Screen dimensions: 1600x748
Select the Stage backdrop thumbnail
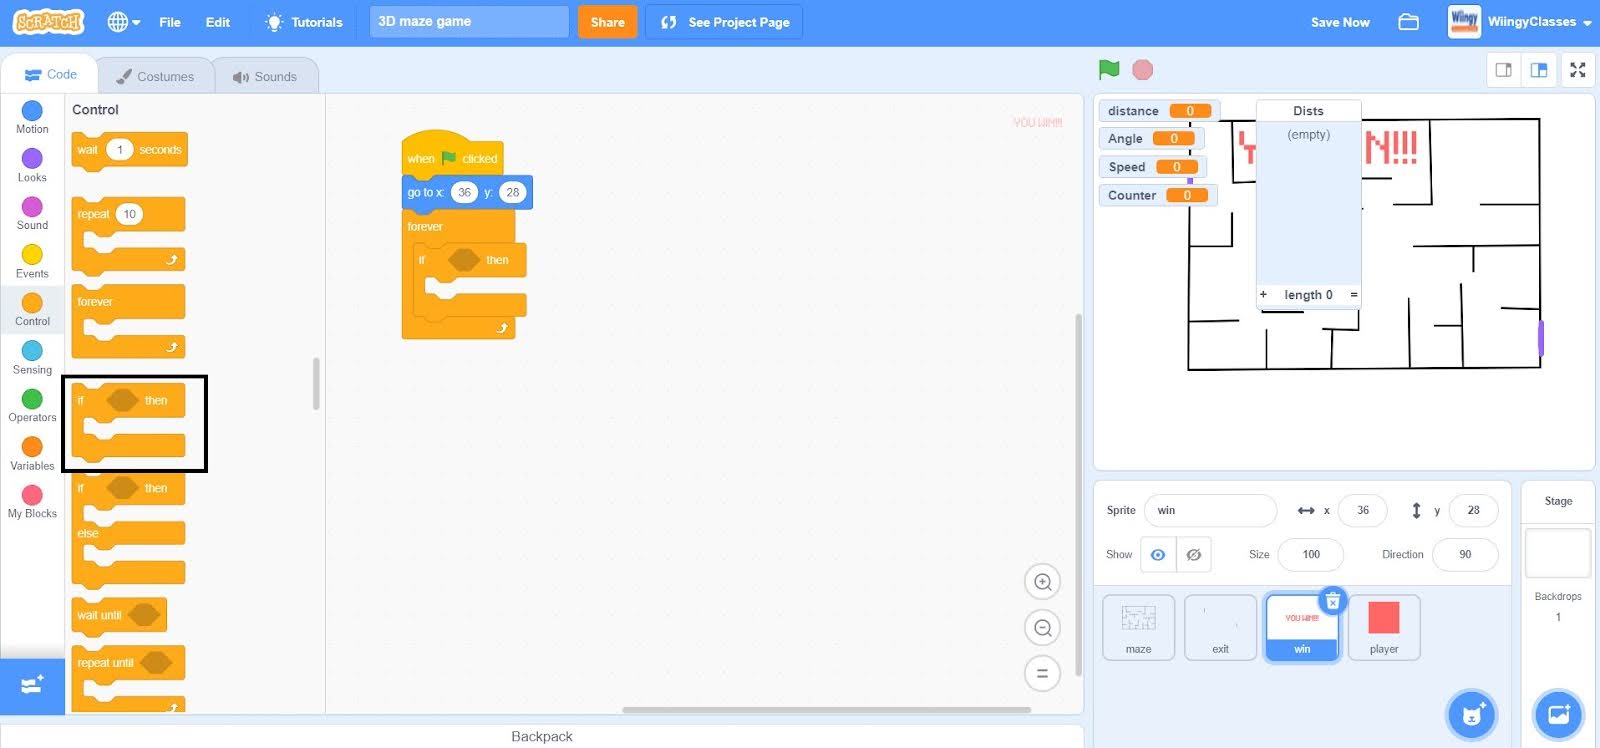point(1558,553)
